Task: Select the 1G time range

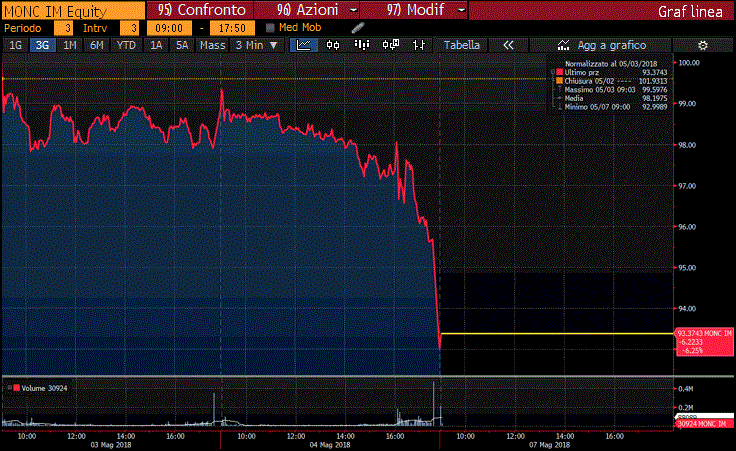Action: tap(15, 45)
